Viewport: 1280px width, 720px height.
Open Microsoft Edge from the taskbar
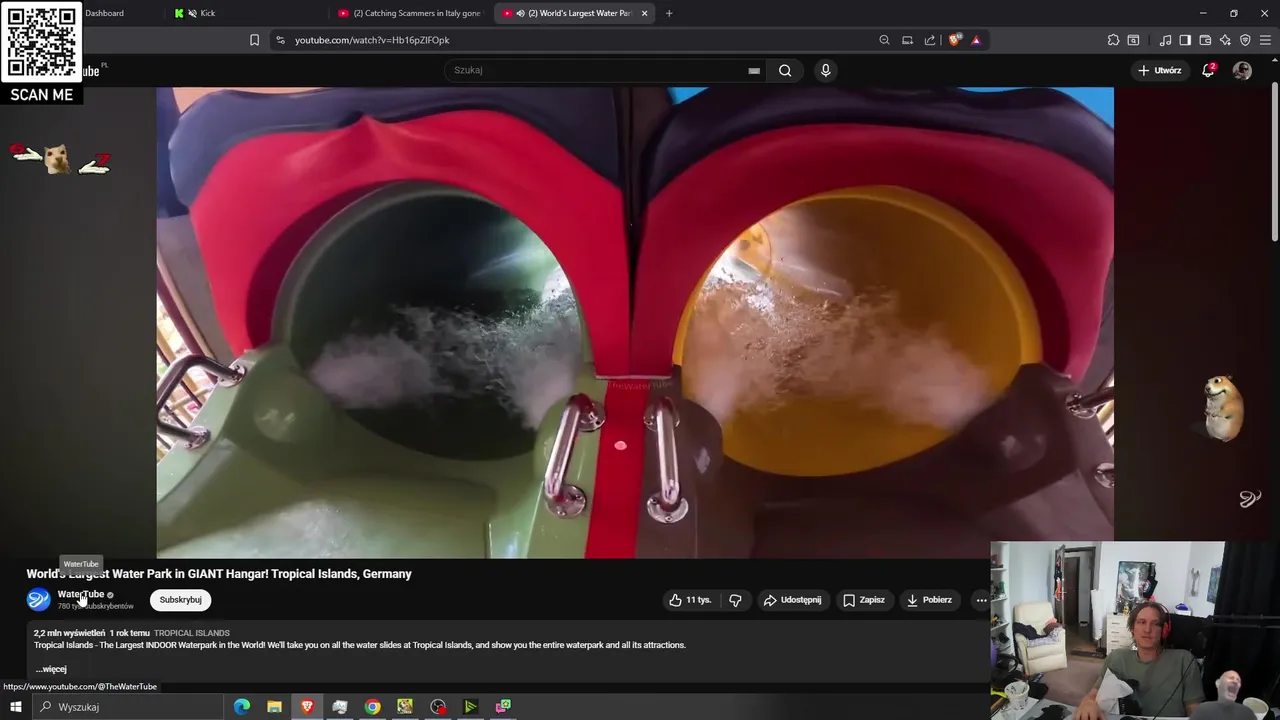[x=242, y=707]
